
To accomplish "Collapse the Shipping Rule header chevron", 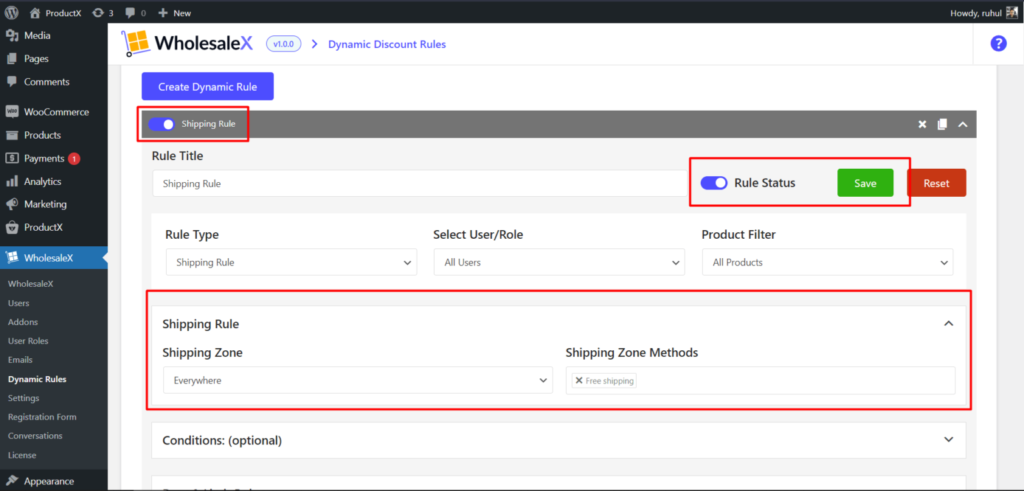I will pos(962,124).
